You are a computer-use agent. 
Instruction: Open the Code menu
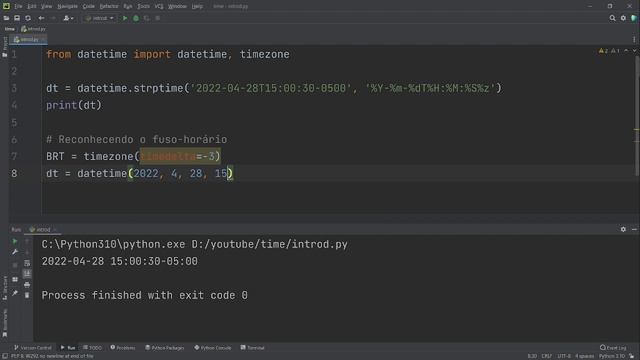(89, 6)
